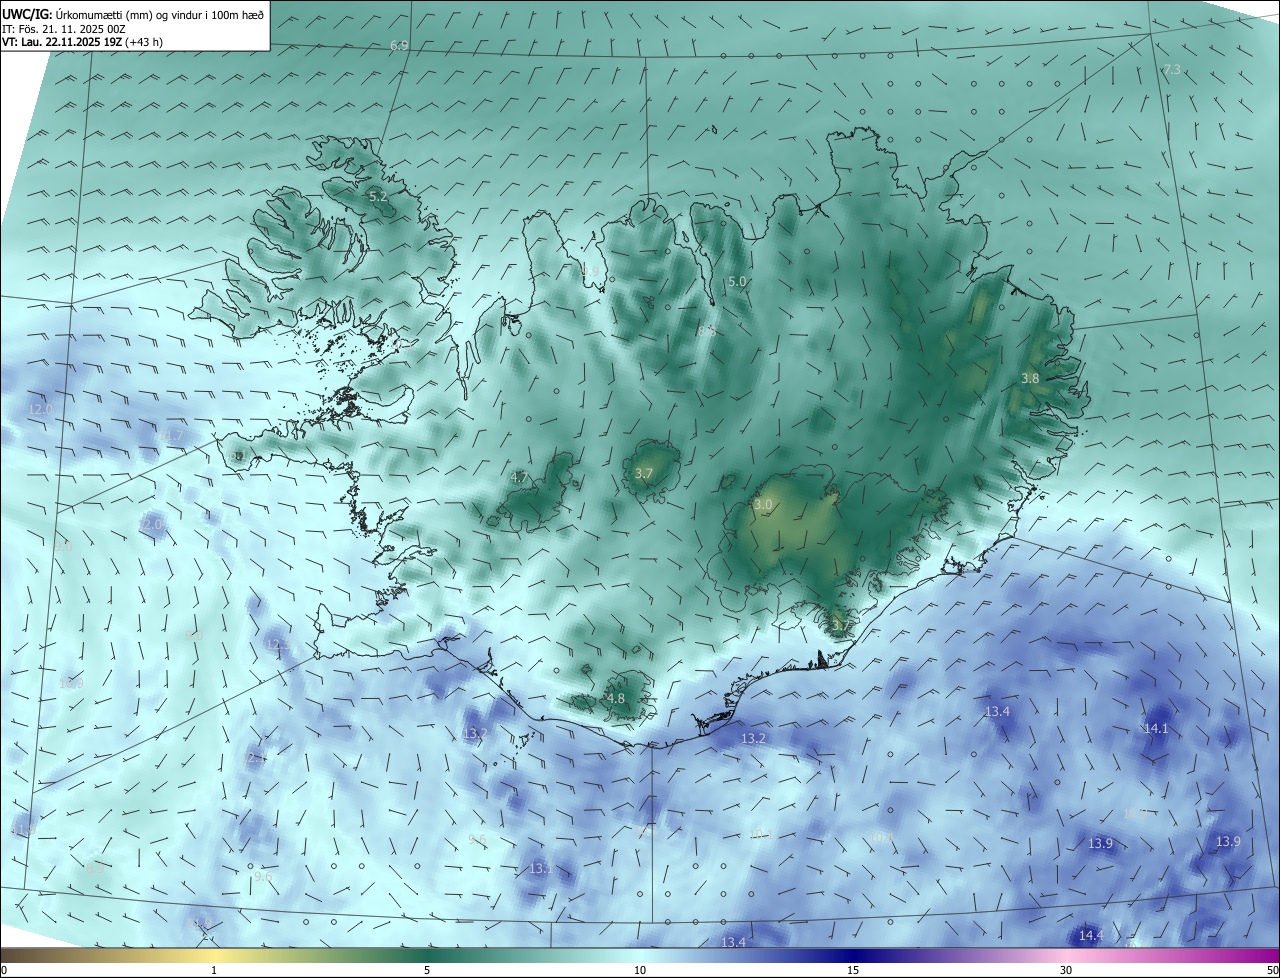Click the 4.7 value on Langjökull glacier
Image resolution: width=1280 pixels, height=978 pixels.
point(519,477)
